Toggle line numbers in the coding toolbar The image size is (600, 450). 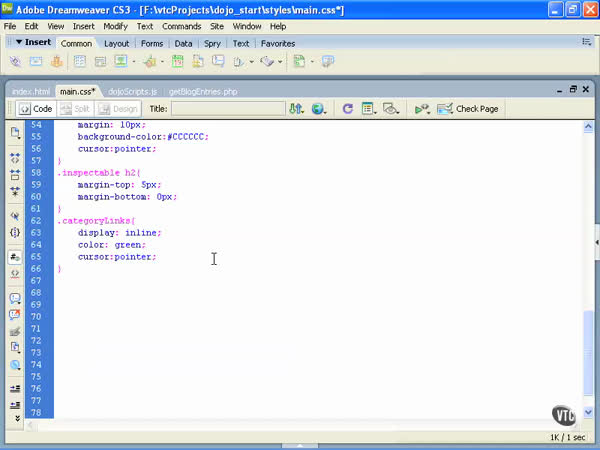15,257
